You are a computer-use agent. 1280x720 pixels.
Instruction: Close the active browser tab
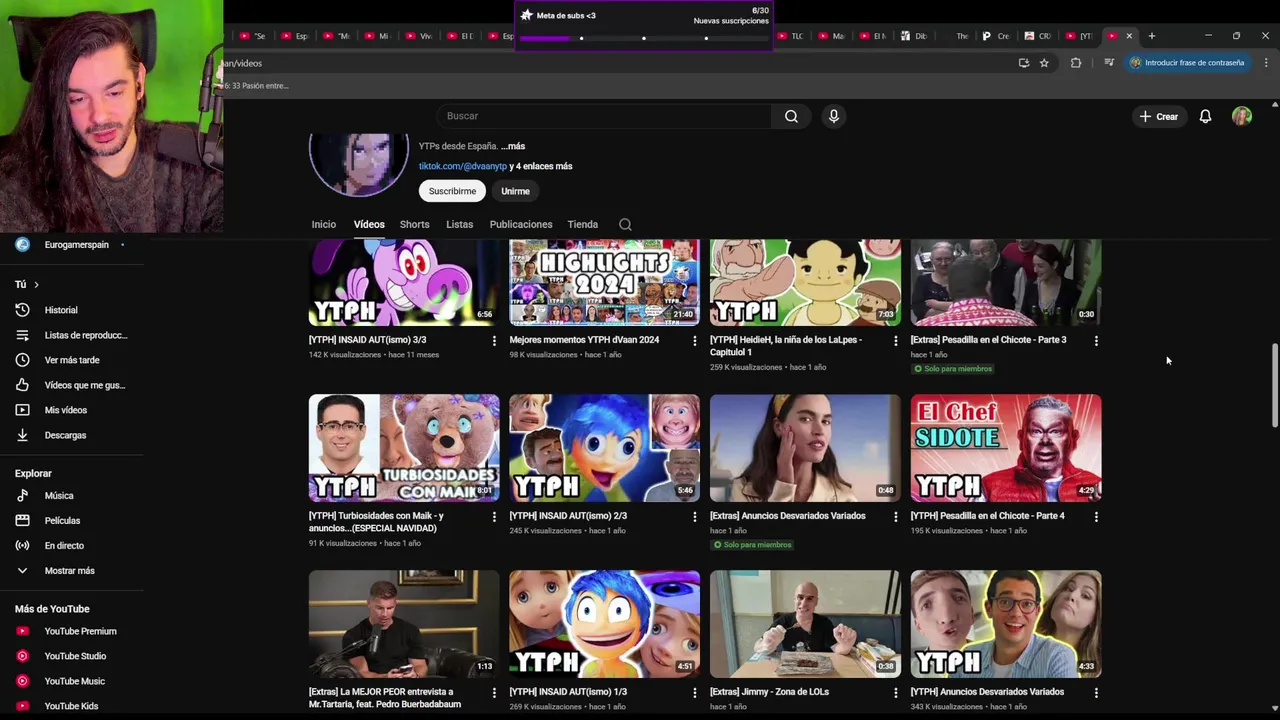point(1129,36)
